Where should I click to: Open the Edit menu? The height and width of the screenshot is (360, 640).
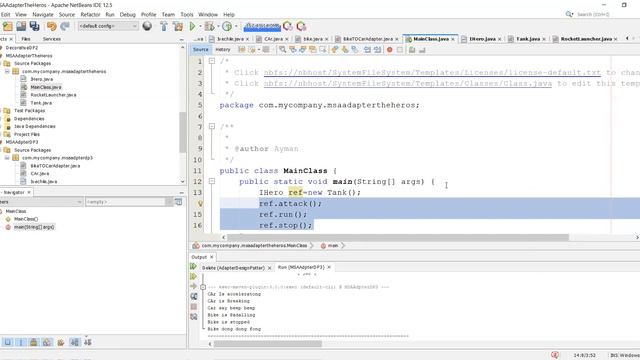(x=5, y=14)
